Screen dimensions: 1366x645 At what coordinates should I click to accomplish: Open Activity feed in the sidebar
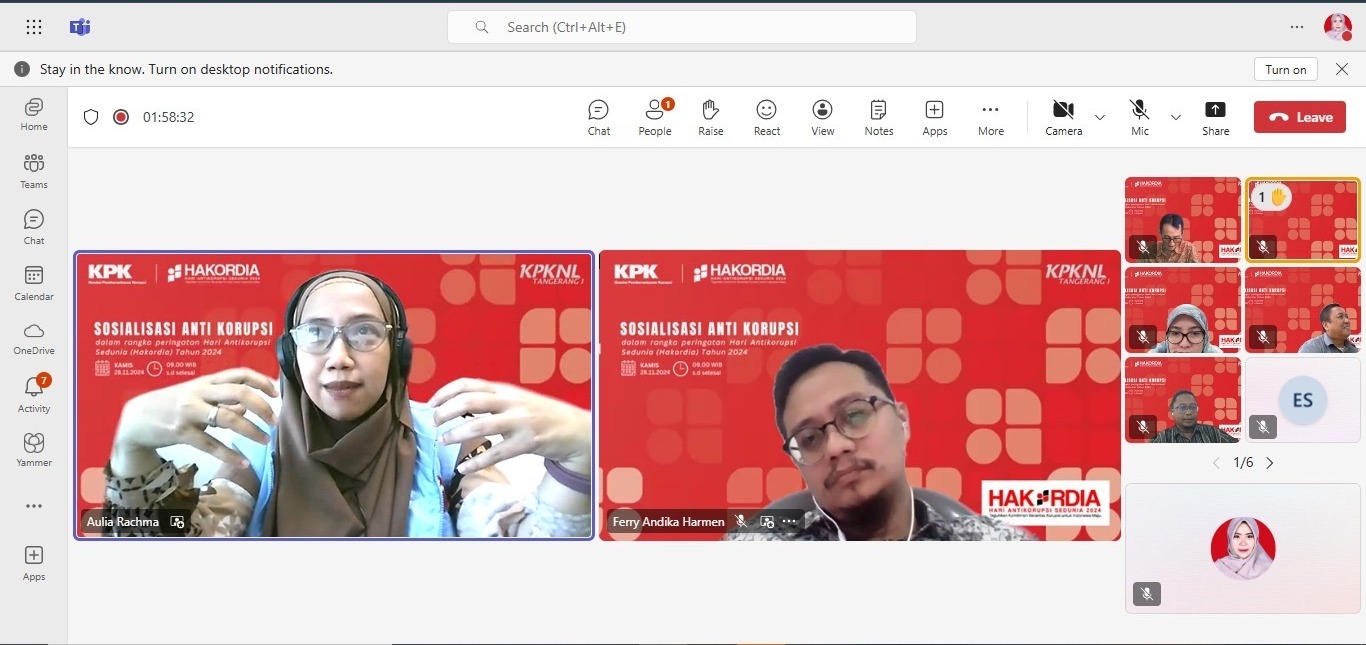pos(34,393)
